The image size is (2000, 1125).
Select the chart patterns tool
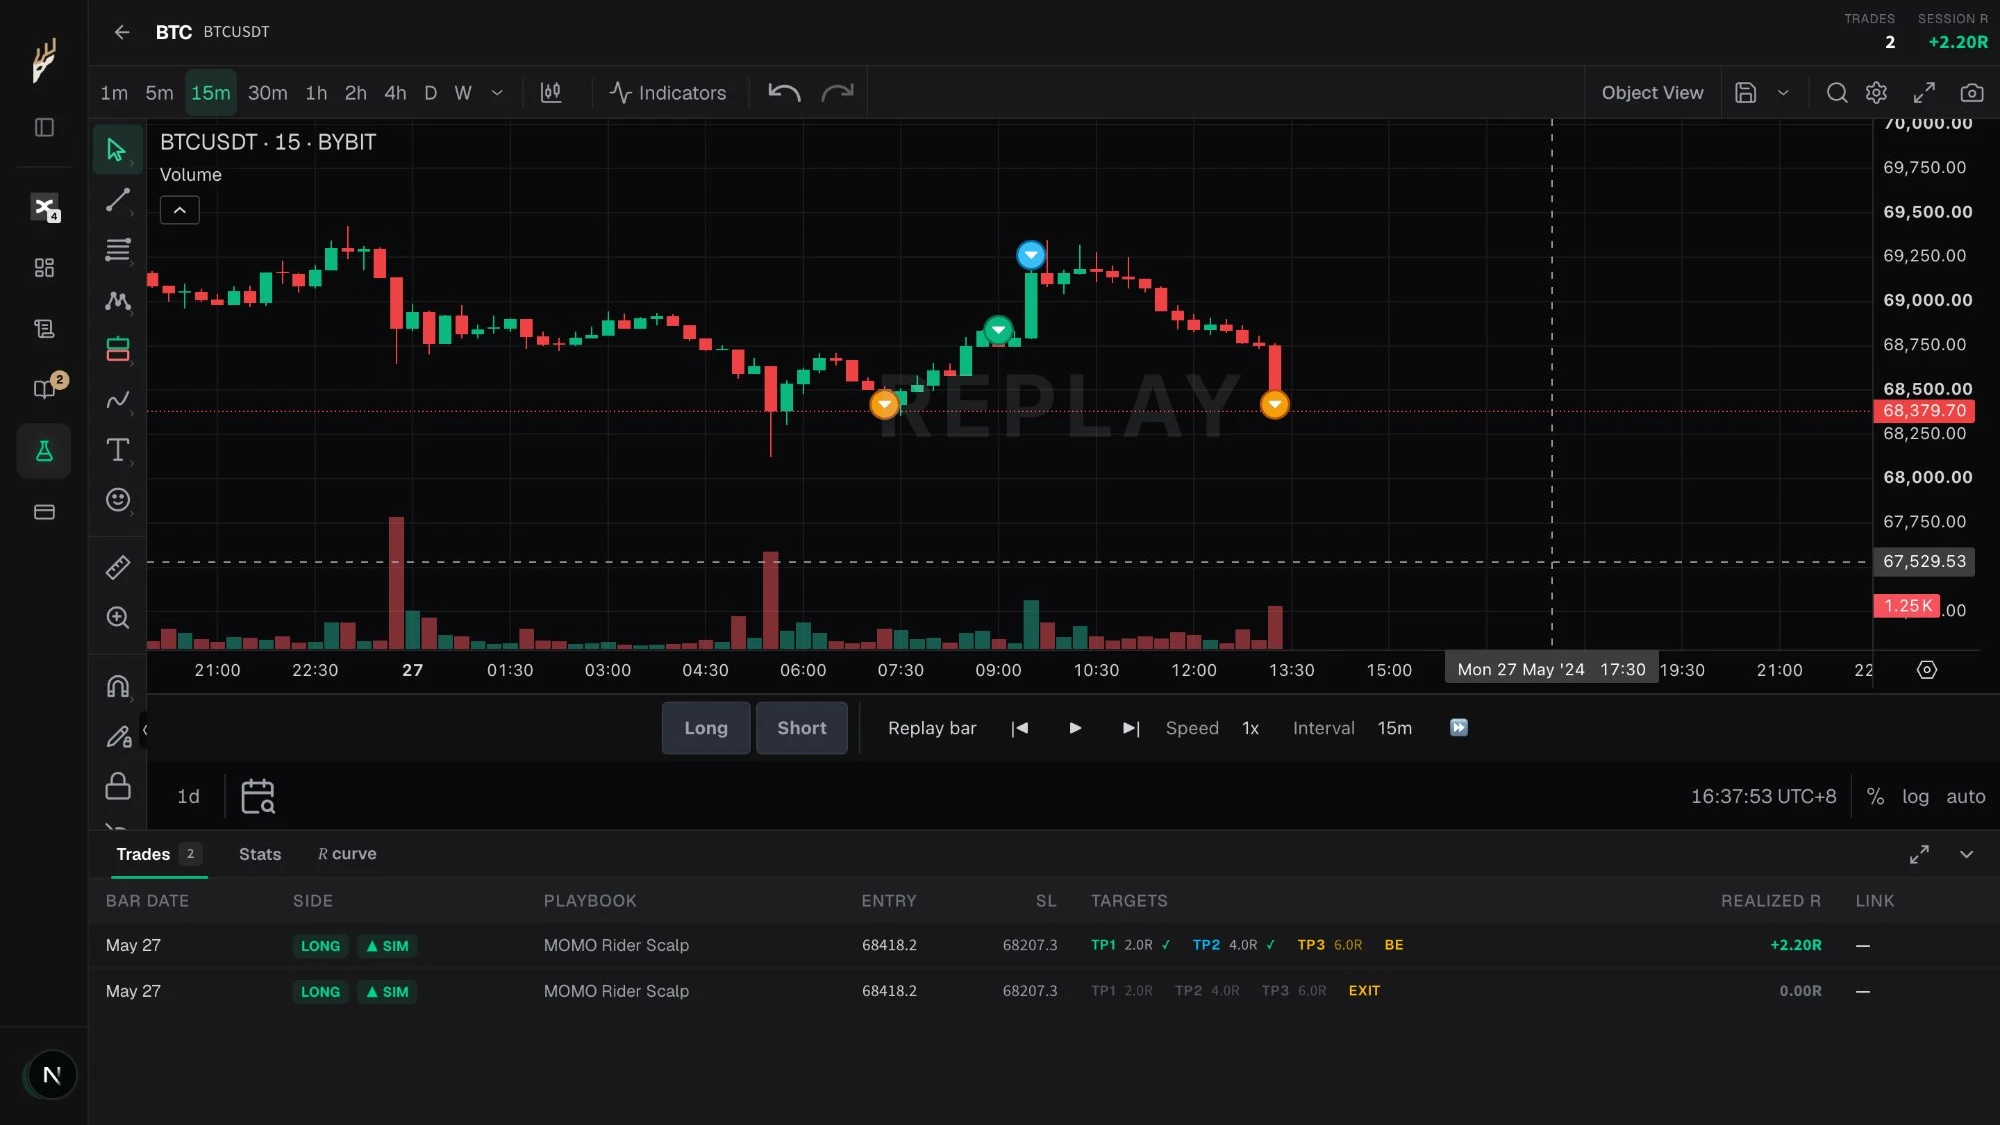tap(117, 300)
